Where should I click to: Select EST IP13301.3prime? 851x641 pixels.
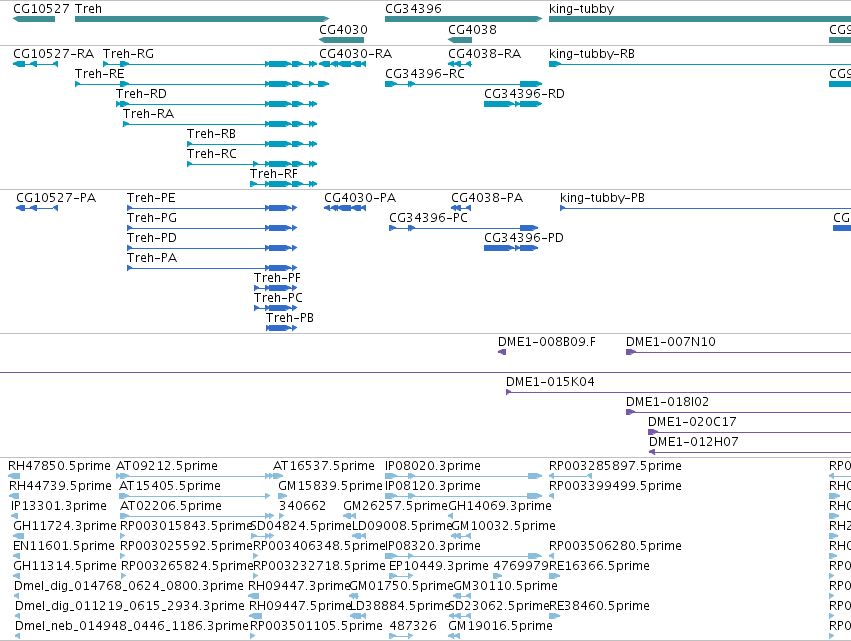coord(15,516)
